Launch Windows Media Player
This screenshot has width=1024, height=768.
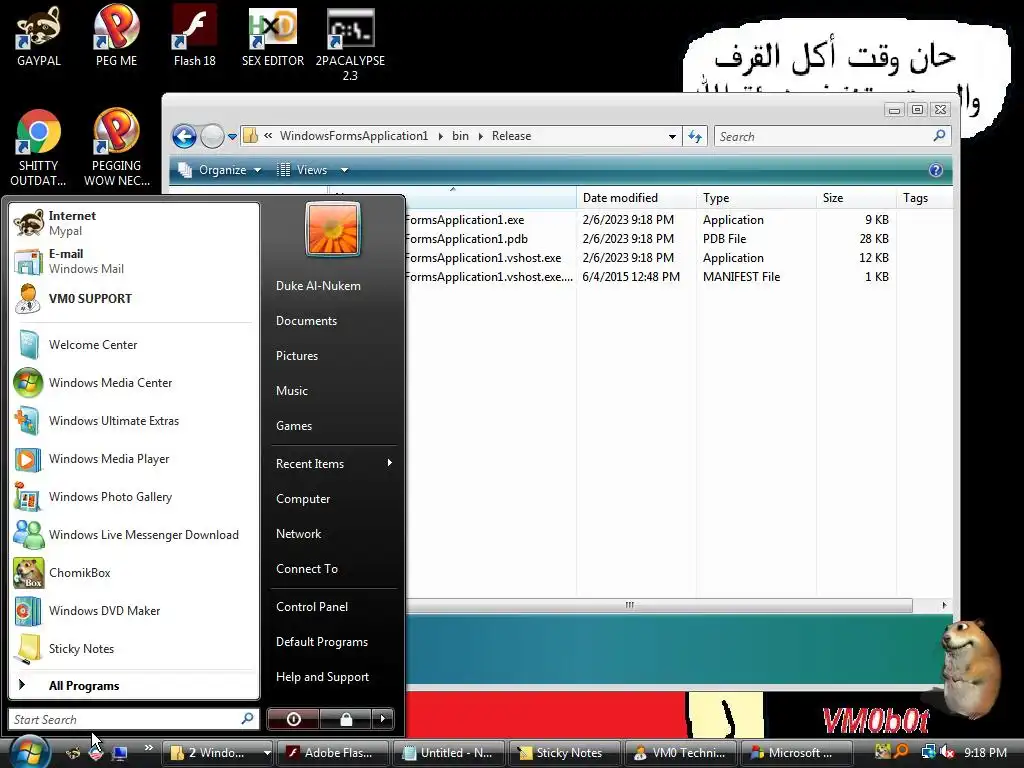133,459
